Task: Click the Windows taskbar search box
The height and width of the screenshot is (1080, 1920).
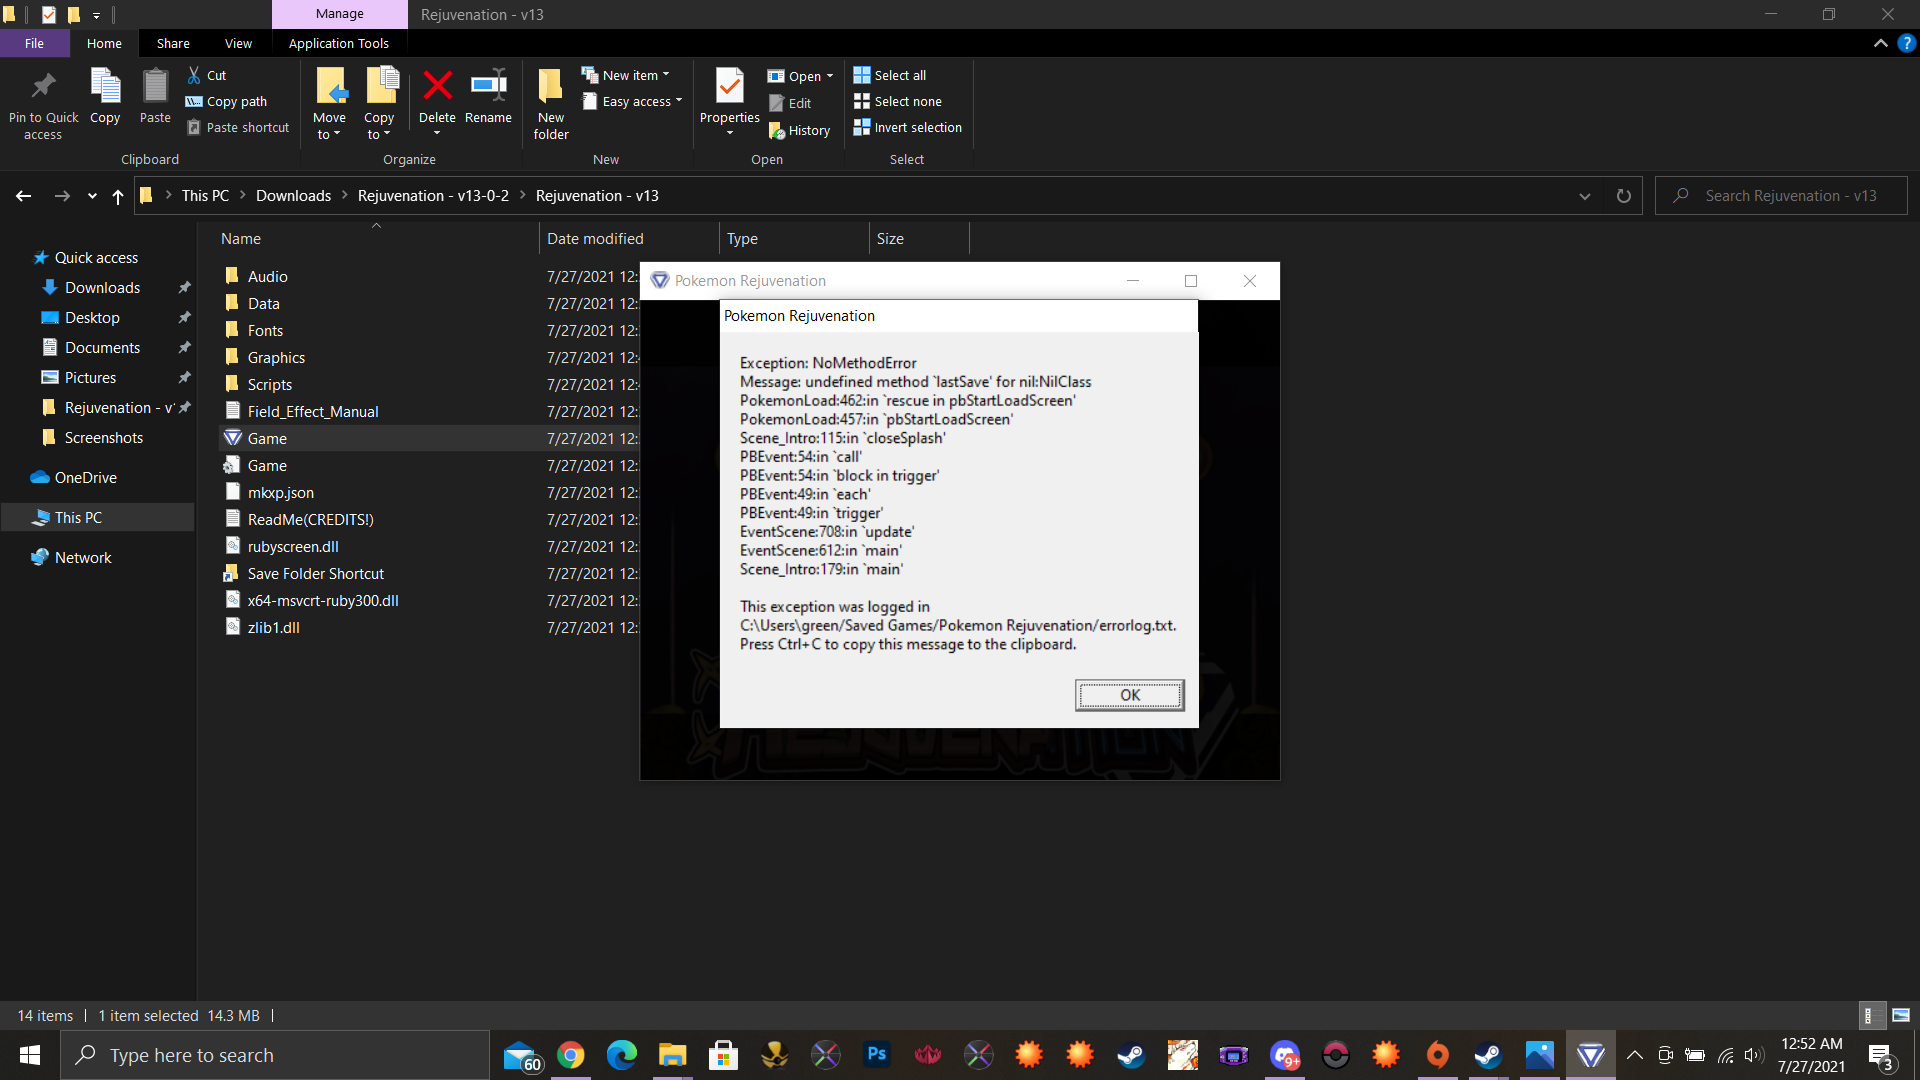Action: 275,1055
